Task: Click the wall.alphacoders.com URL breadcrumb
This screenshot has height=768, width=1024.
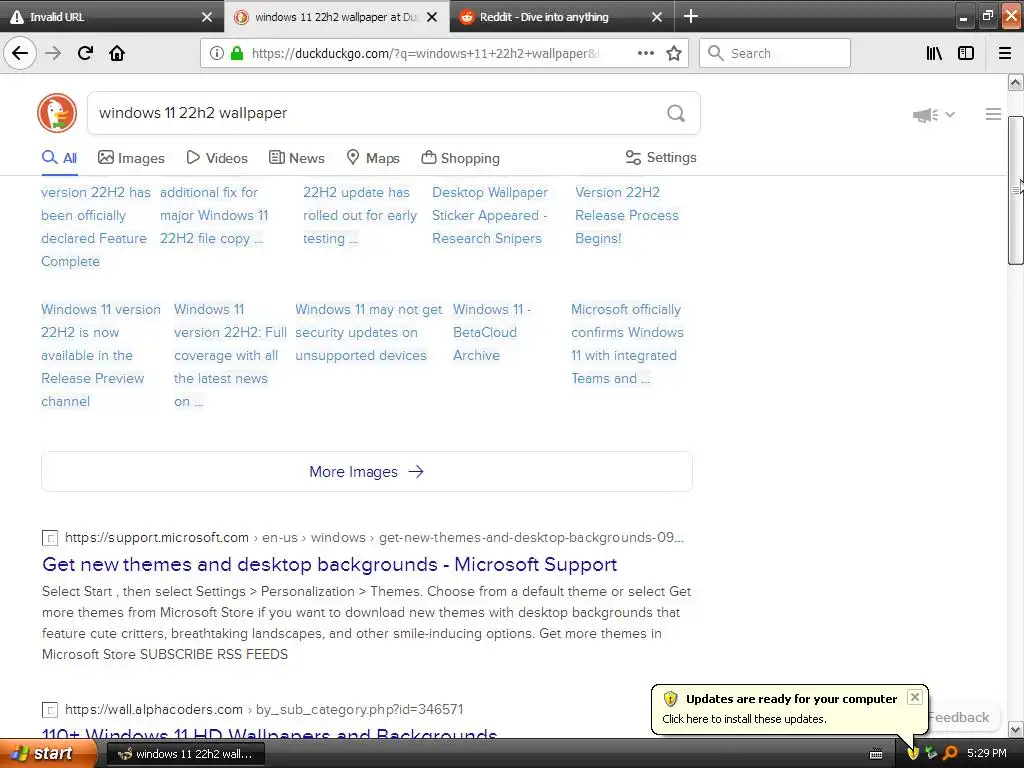Action: click(x=264, y=709)
